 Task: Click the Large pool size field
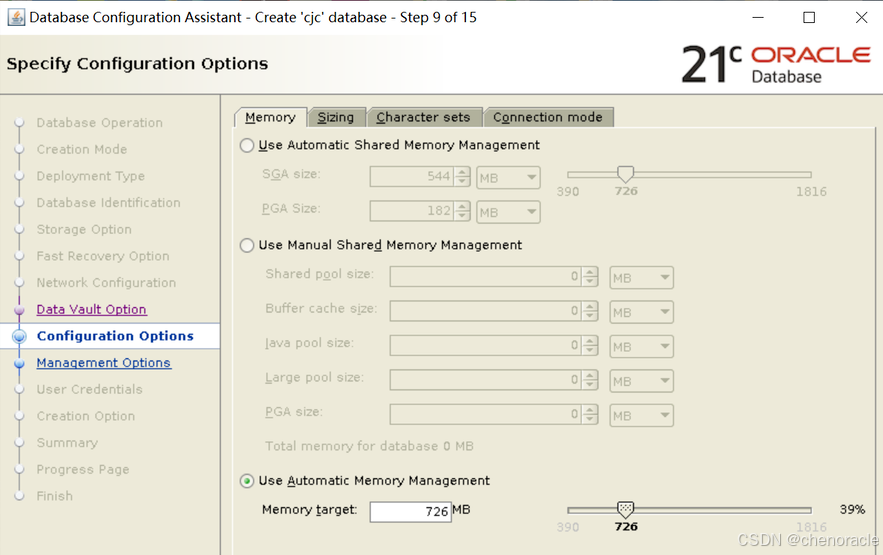tap(486, 380)
